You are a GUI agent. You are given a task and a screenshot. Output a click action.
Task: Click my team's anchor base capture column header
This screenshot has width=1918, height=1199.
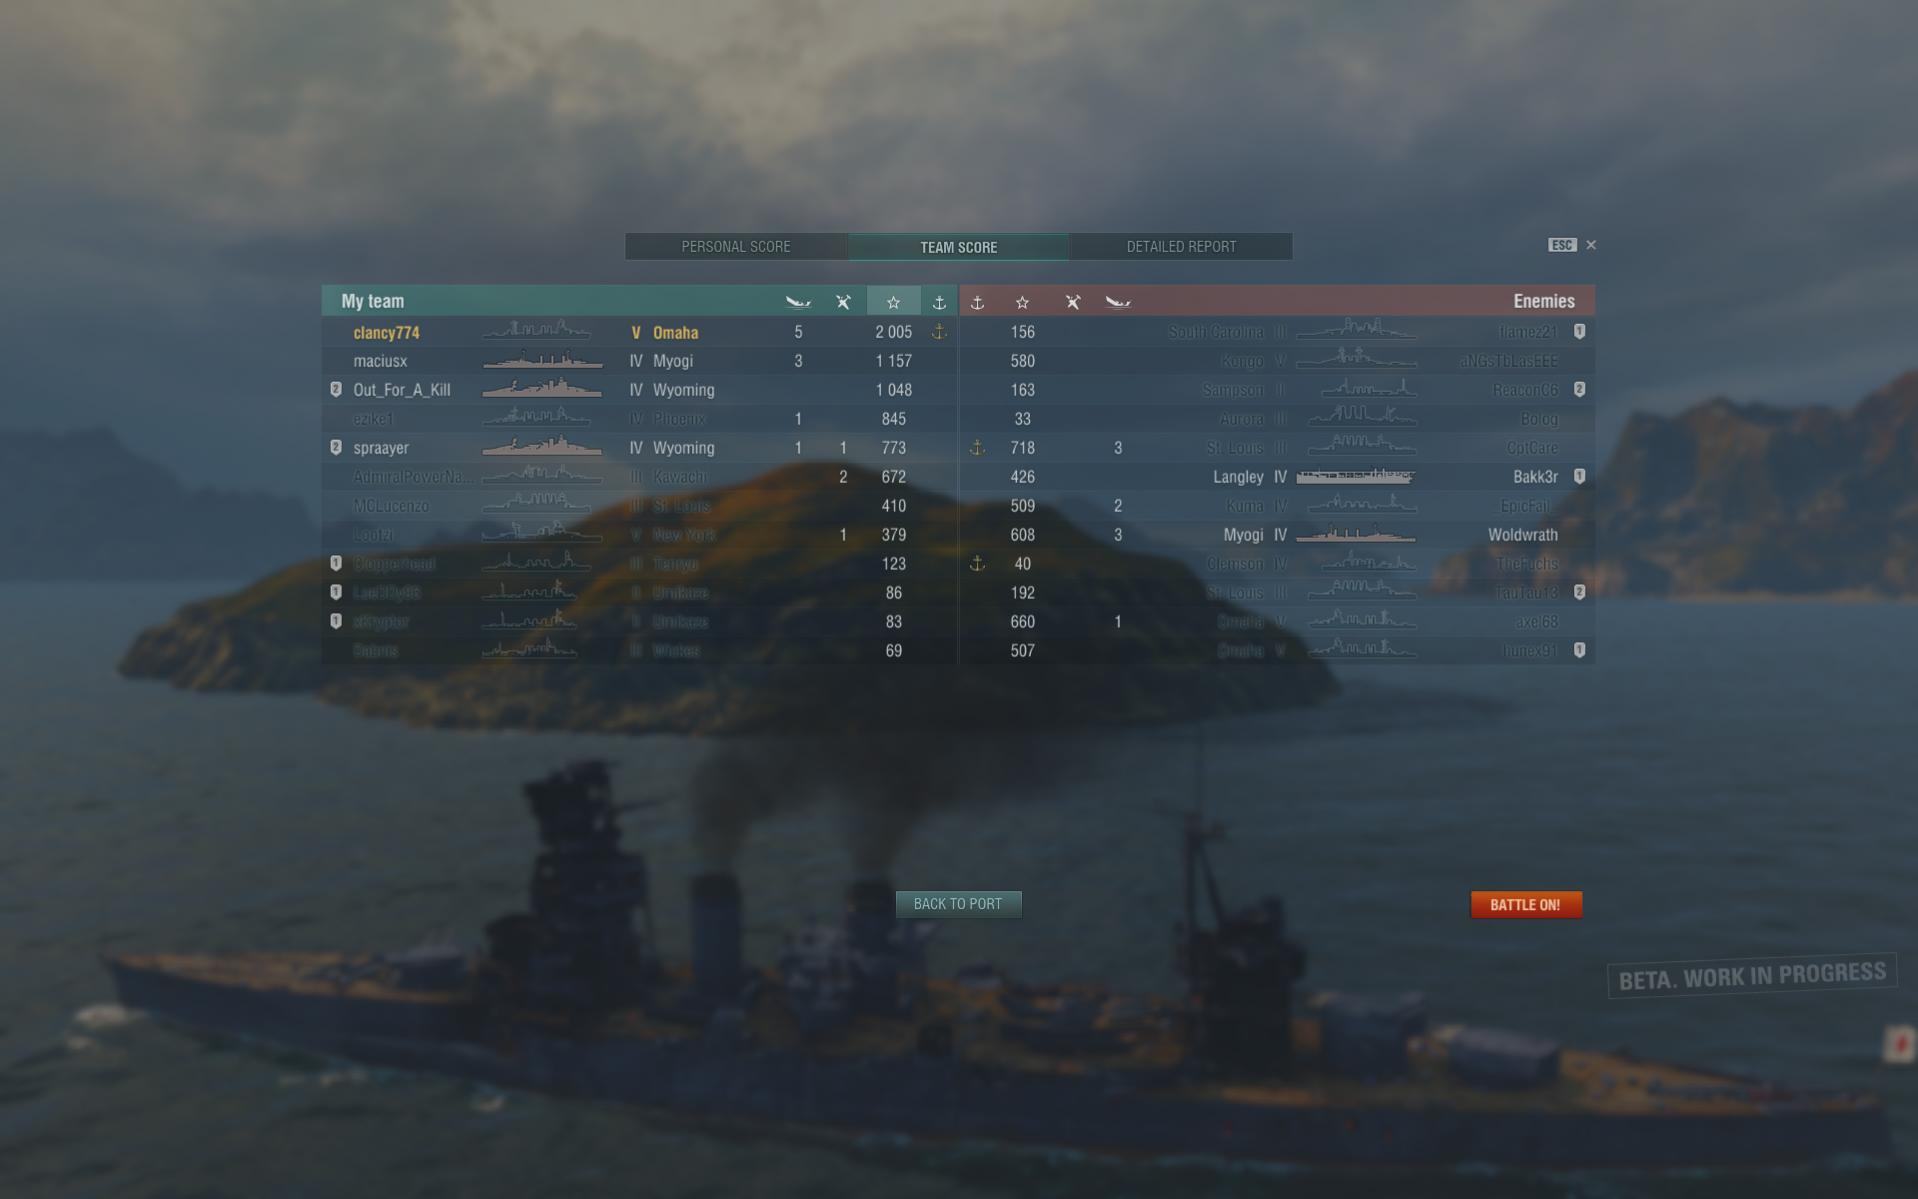click(x=939, y=301)
